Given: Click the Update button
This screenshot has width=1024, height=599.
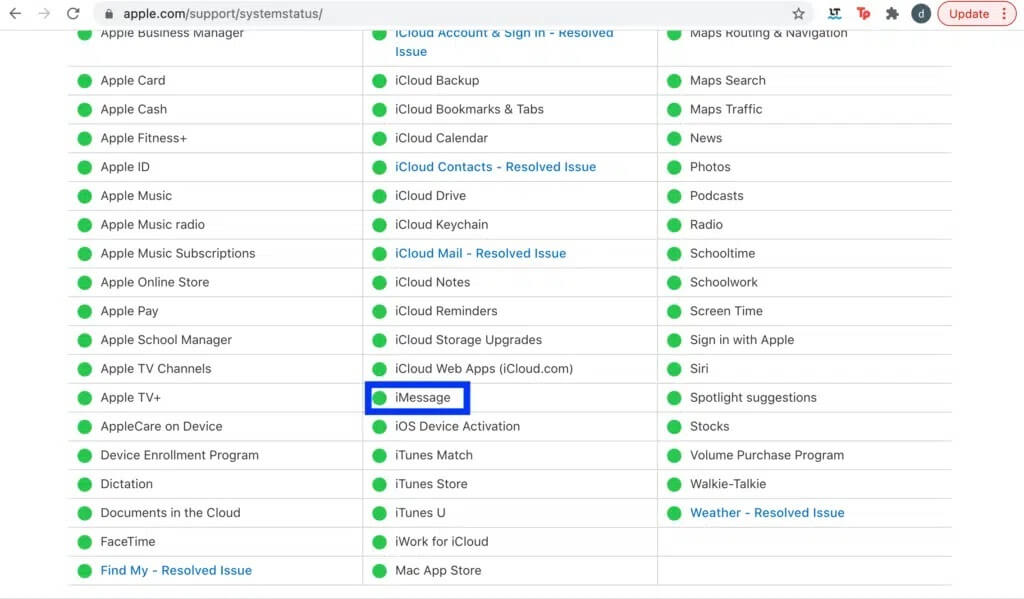Looking at the screenshot, I should (976, 14).
